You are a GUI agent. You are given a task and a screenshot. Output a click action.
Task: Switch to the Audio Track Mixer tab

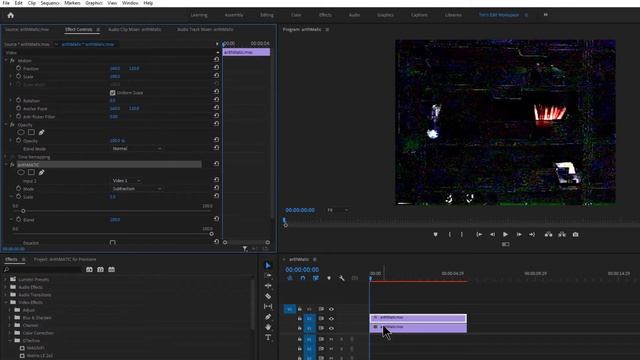tap(205, 29)
